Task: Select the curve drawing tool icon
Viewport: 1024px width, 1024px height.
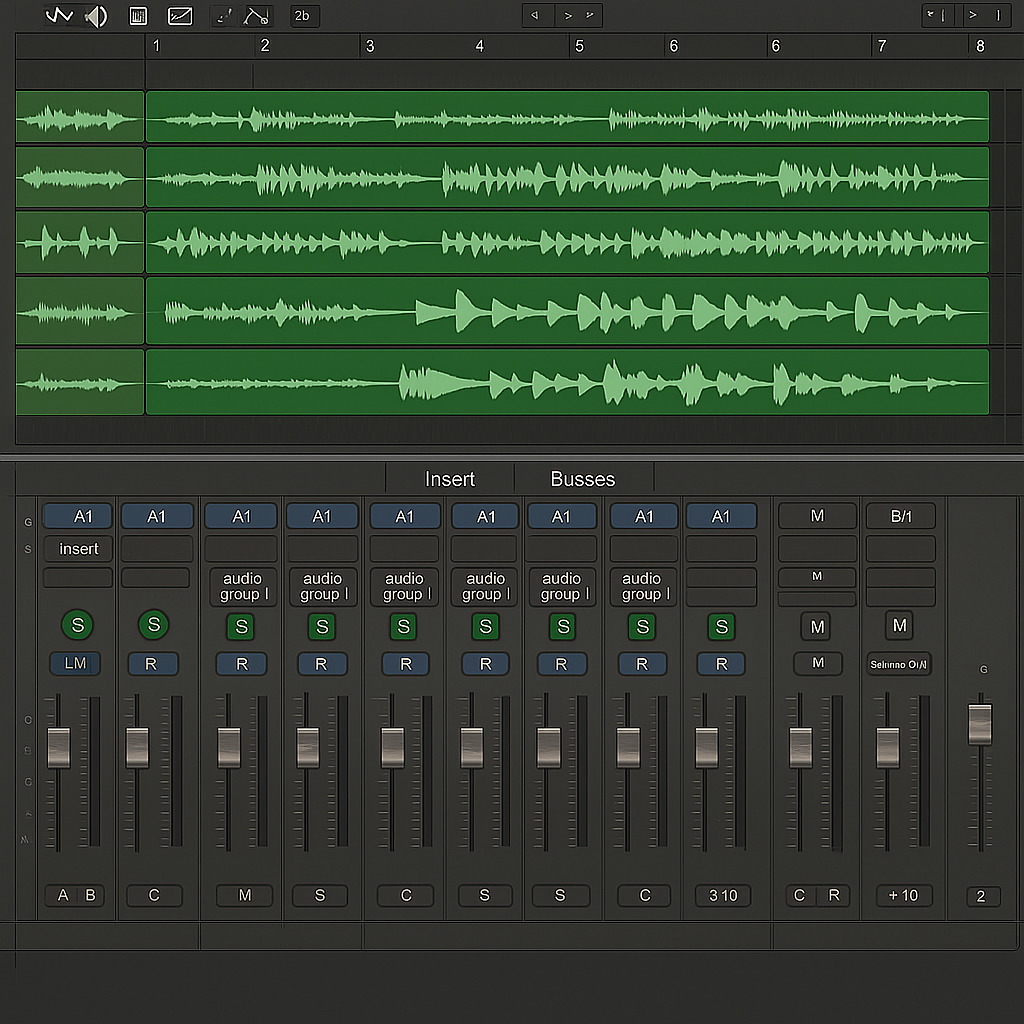Action: point(257,16)
